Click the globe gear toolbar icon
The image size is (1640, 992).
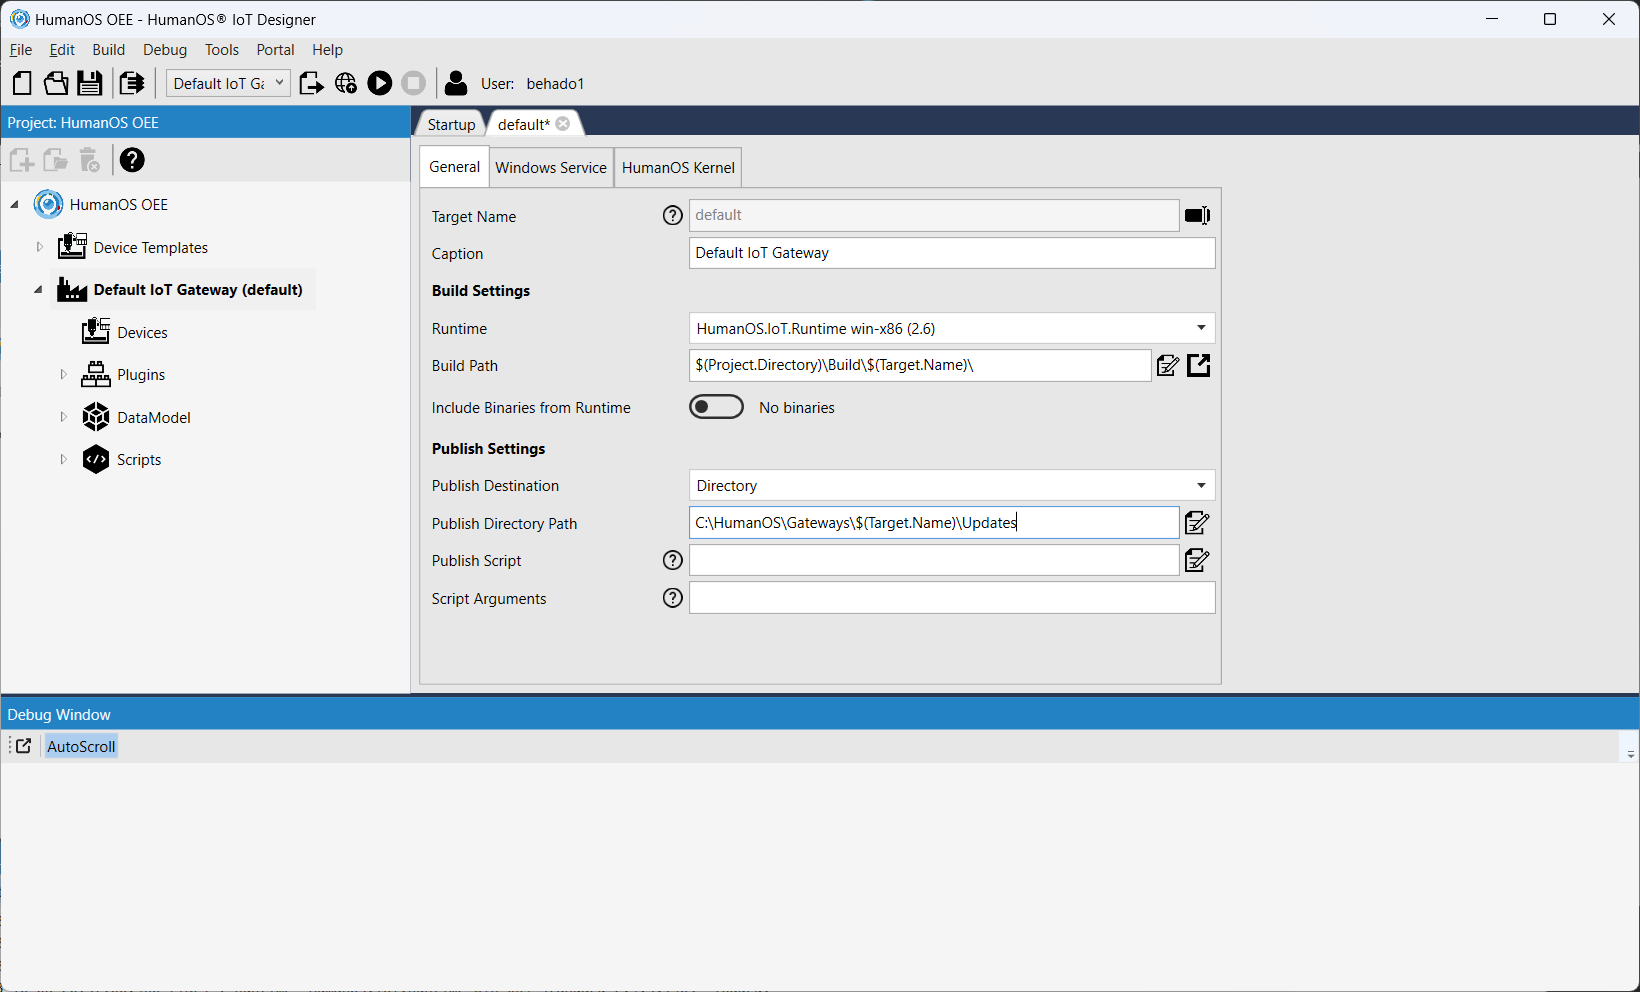click(x=346, y=83)
